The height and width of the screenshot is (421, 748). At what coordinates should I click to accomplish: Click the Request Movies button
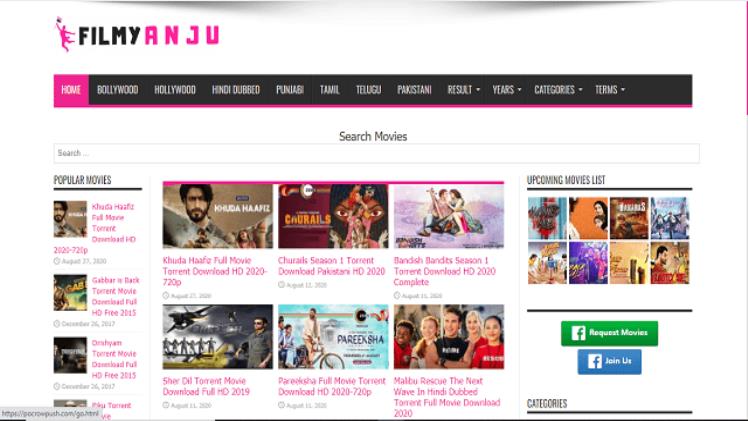click(x=609, y=333)
